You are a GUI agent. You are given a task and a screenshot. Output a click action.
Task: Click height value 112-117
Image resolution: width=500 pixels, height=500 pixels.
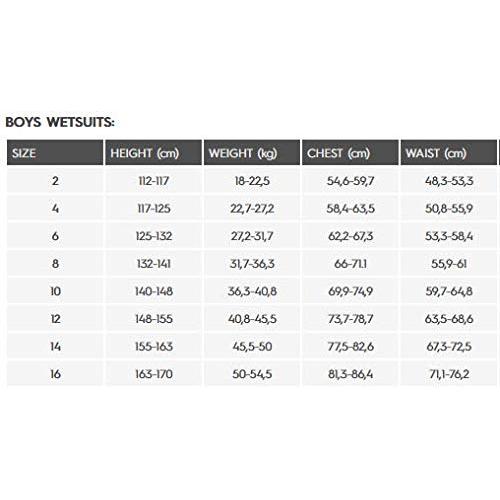click(154, 181)
